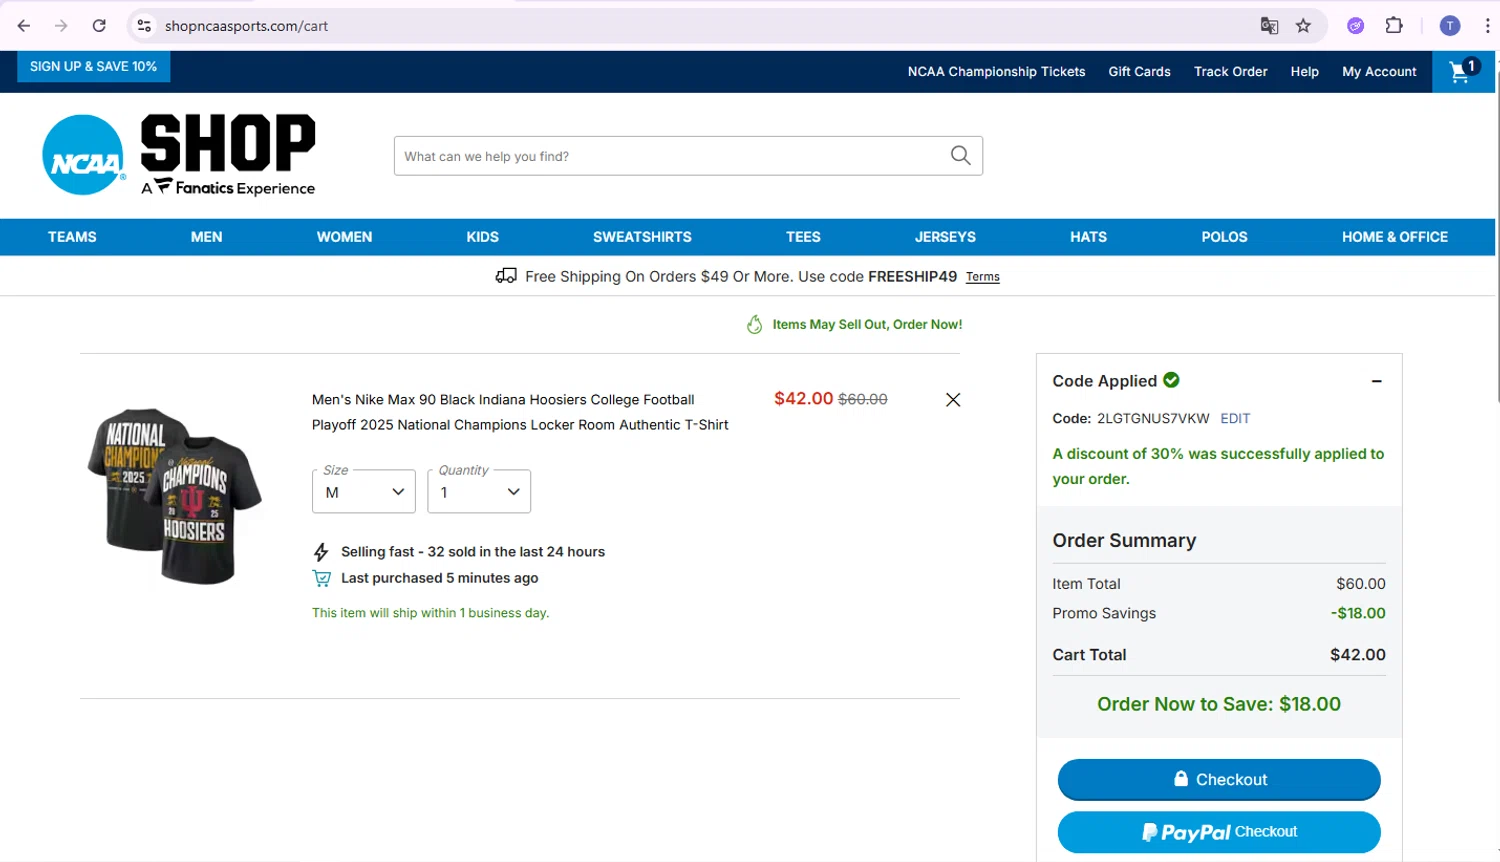Click 'This item will ship within 1 business day'
Viewport: 1500px width, 862px height.
click(430, 613)
